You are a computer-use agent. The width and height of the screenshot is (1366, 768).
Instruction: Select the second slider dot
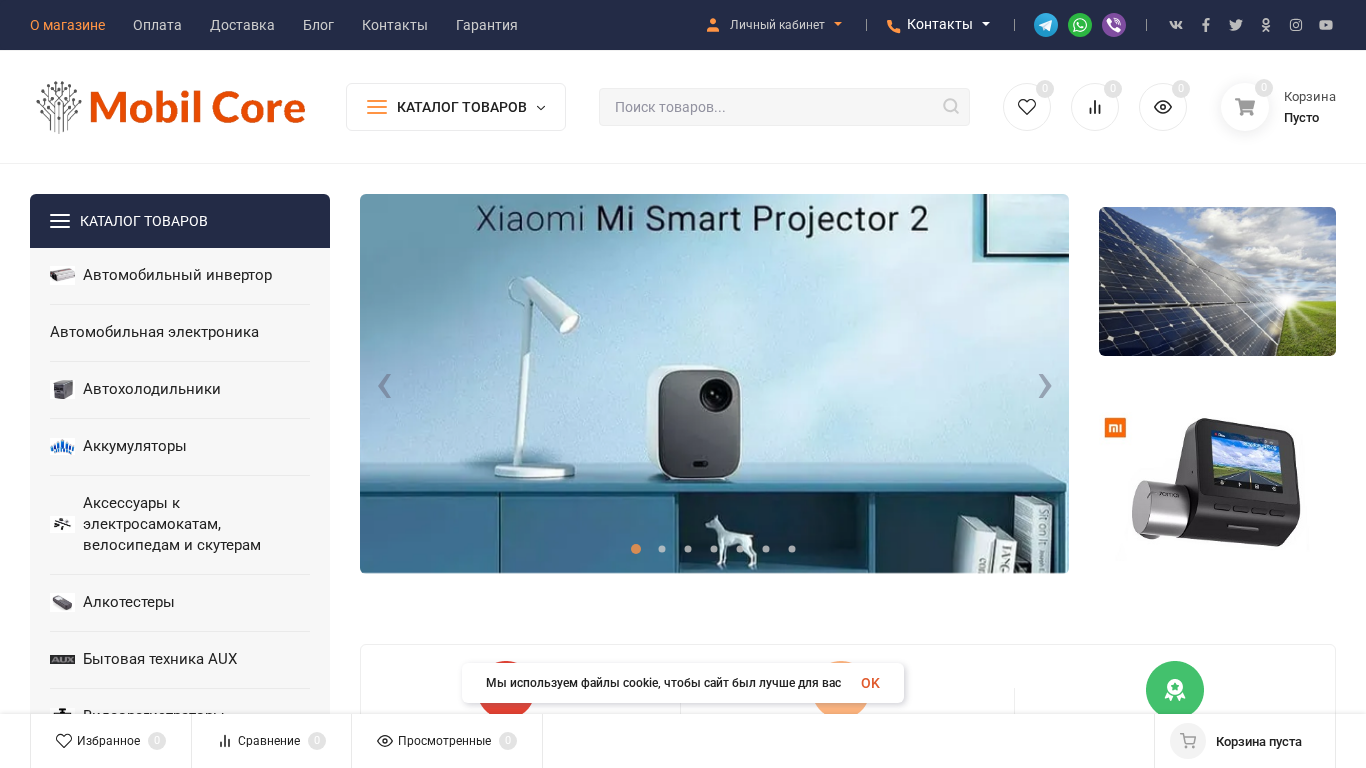662,548
